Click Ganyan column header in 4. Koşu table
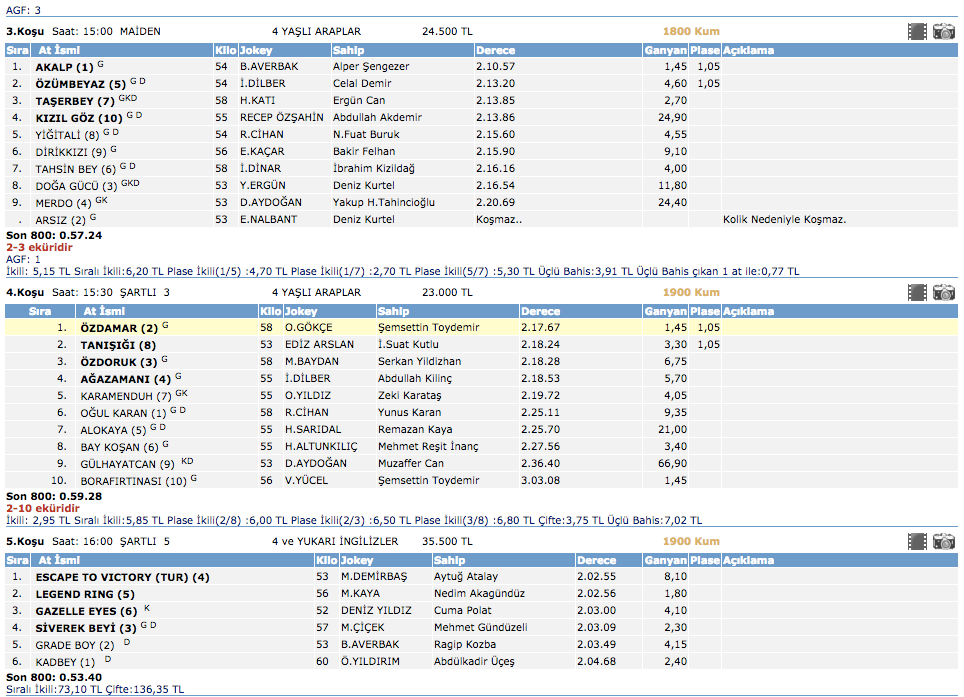The width and height of the screenshot is (964, 697). point(665,311)
